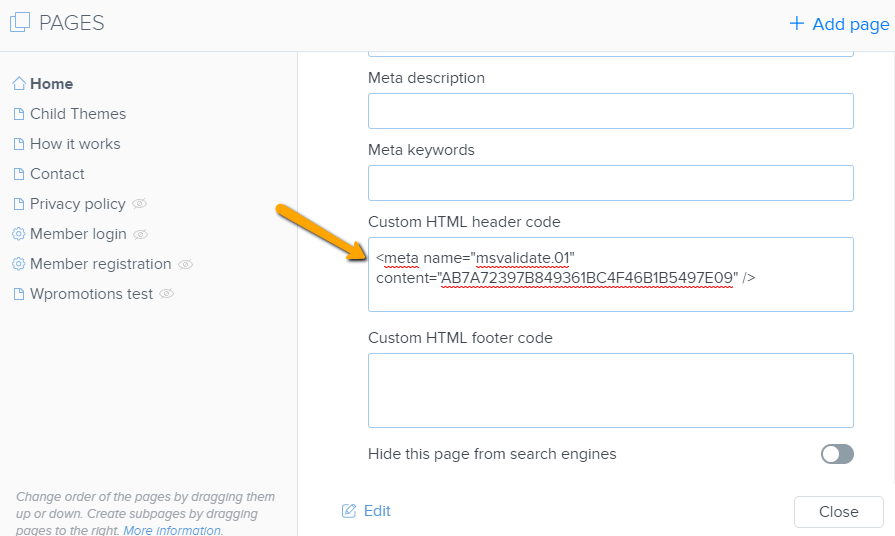
Task: Click the page icon next to How it works
Action: (x=19, y=144)
